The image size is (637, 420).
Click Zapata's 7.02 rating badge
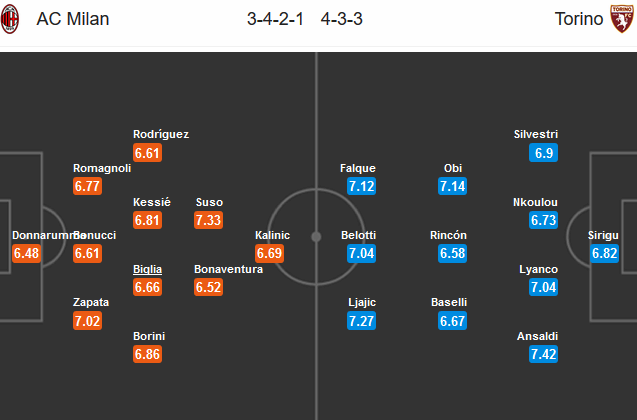tap(88, 320)
